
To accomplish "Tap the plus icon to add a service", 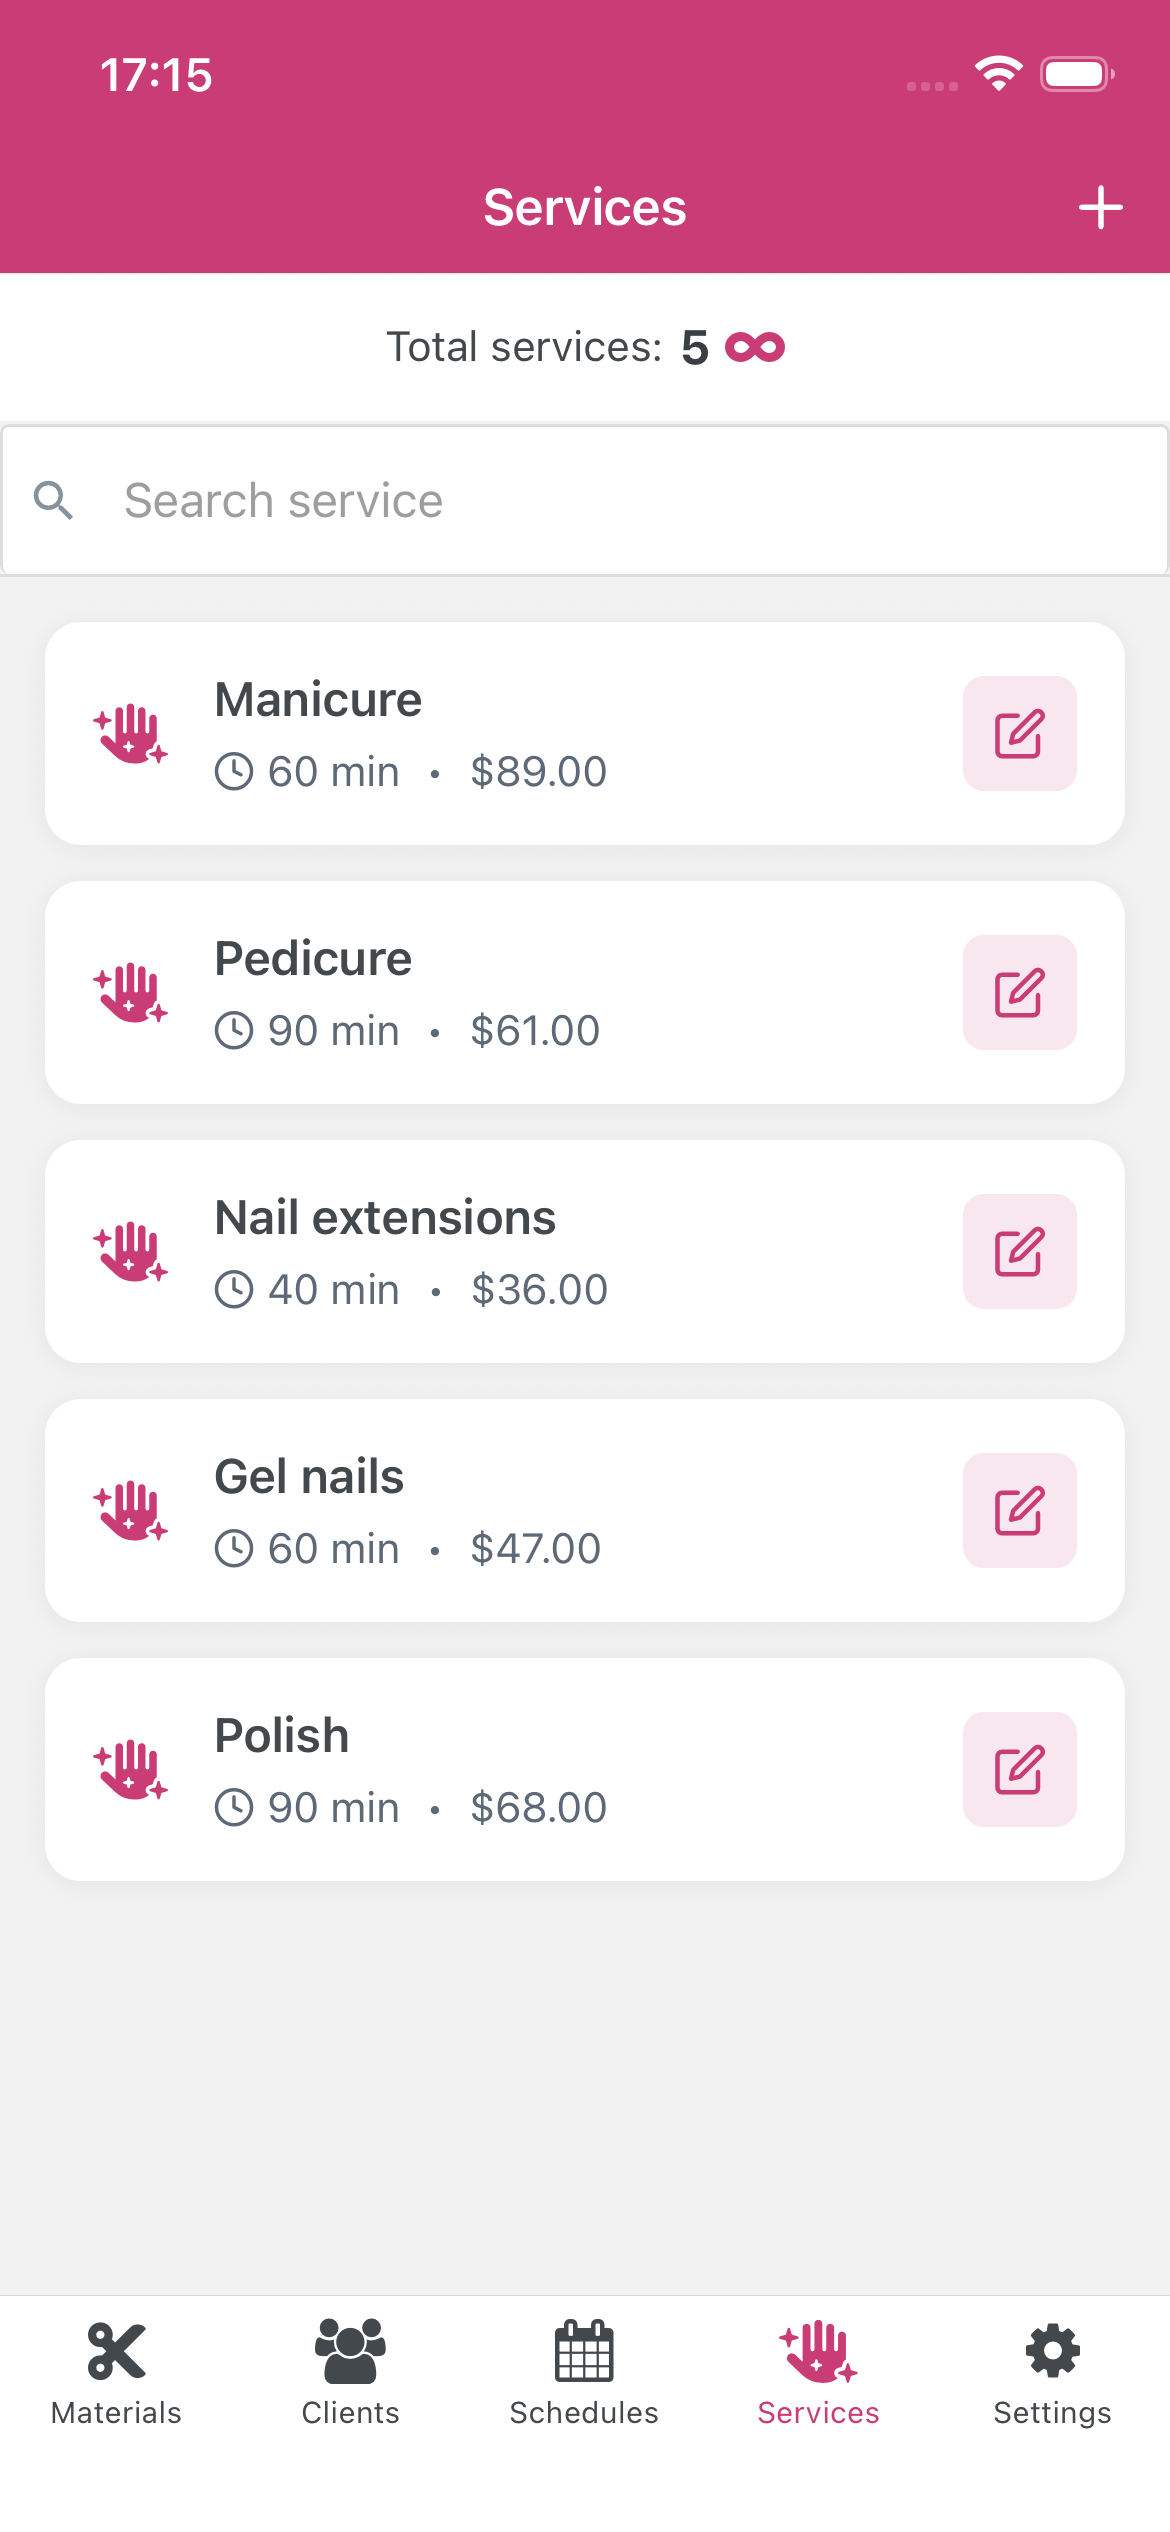I will point(1100,208).
